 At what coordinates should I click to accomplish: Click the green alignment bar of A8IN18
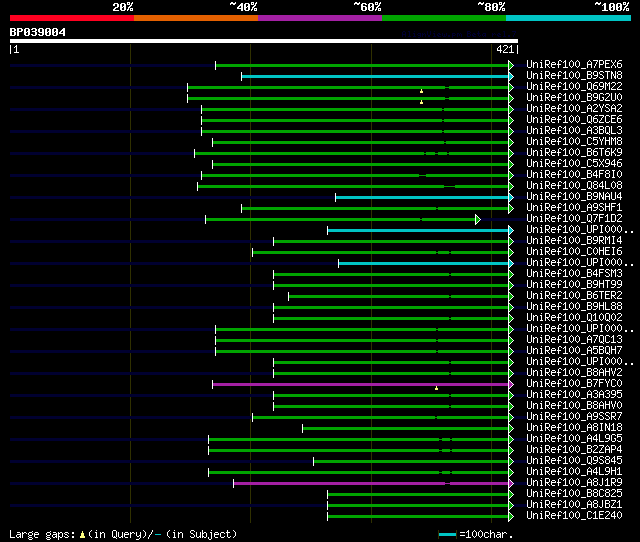(x=405, y=429)
